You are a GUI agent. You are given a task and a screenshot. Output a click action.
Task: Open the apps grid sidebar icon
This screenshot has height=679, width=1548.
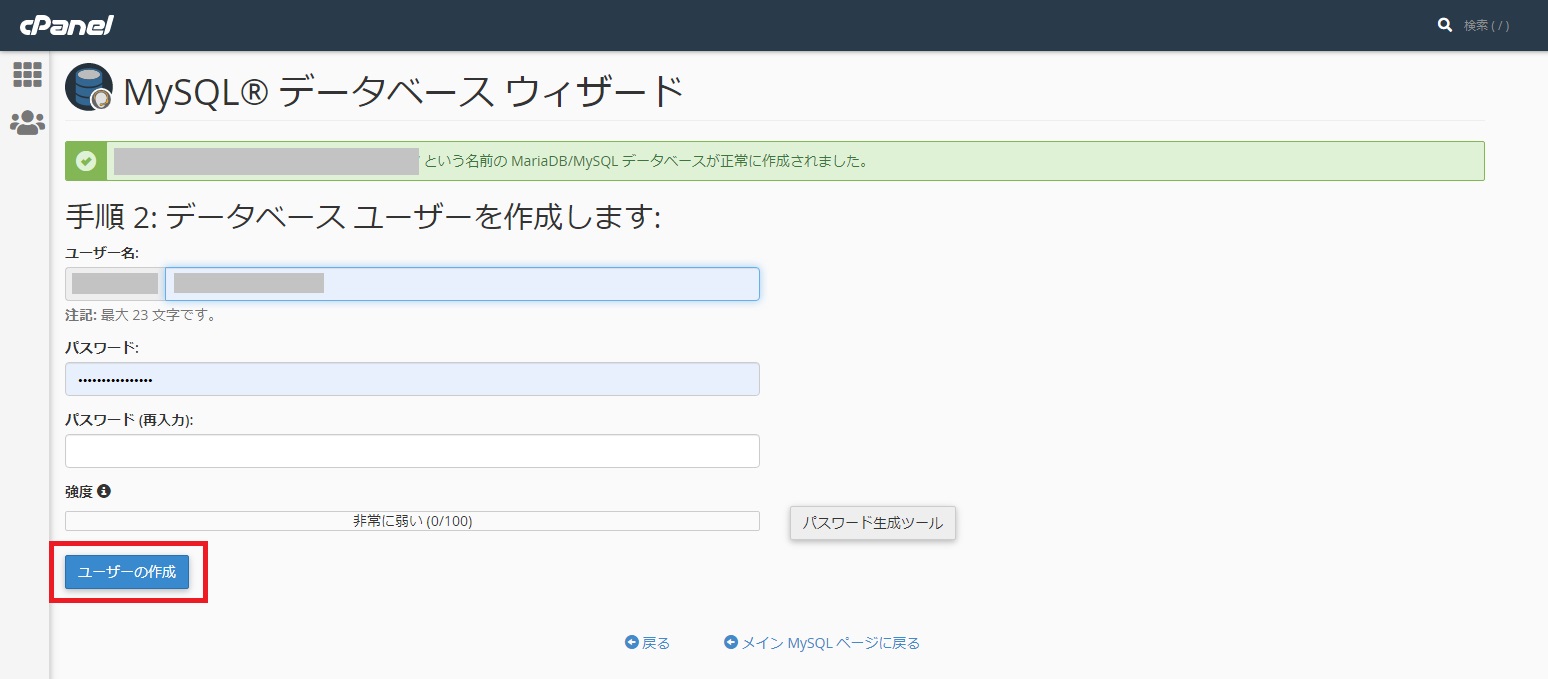[27, 75]
